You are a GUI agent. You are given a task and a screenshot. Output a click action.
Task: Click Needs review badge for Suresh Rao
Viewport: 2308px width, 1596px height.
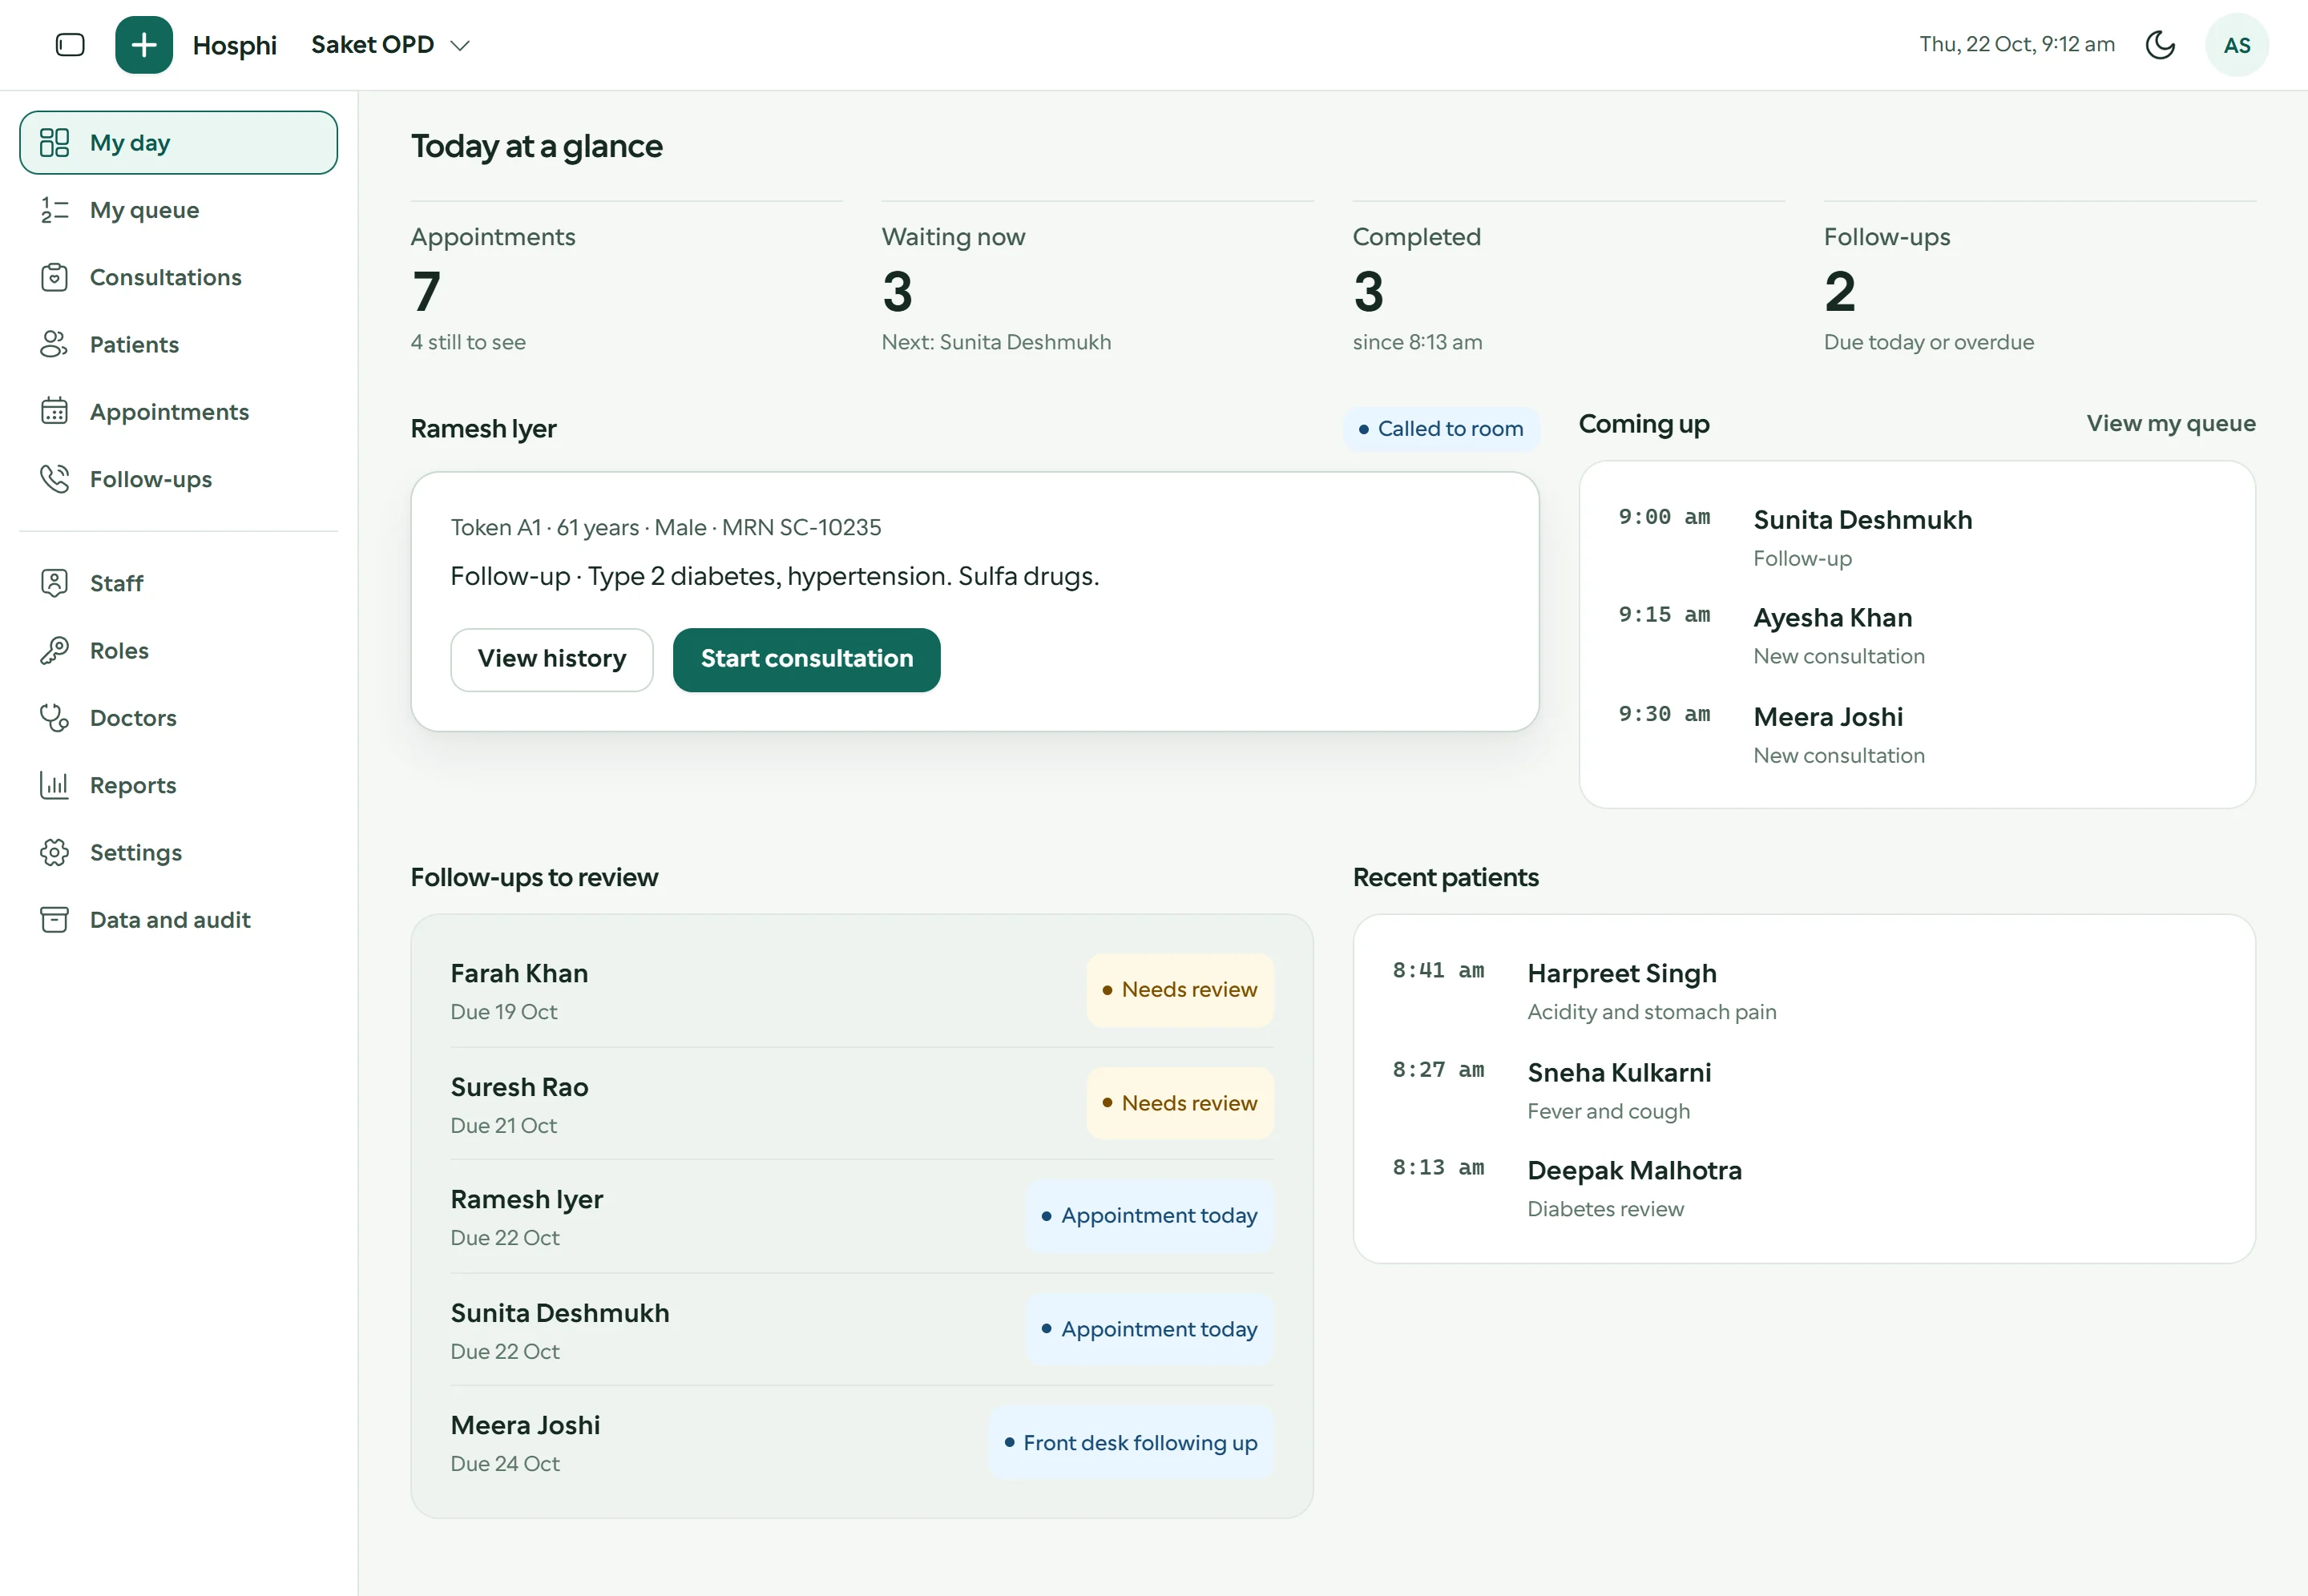coord(1180,1102)
